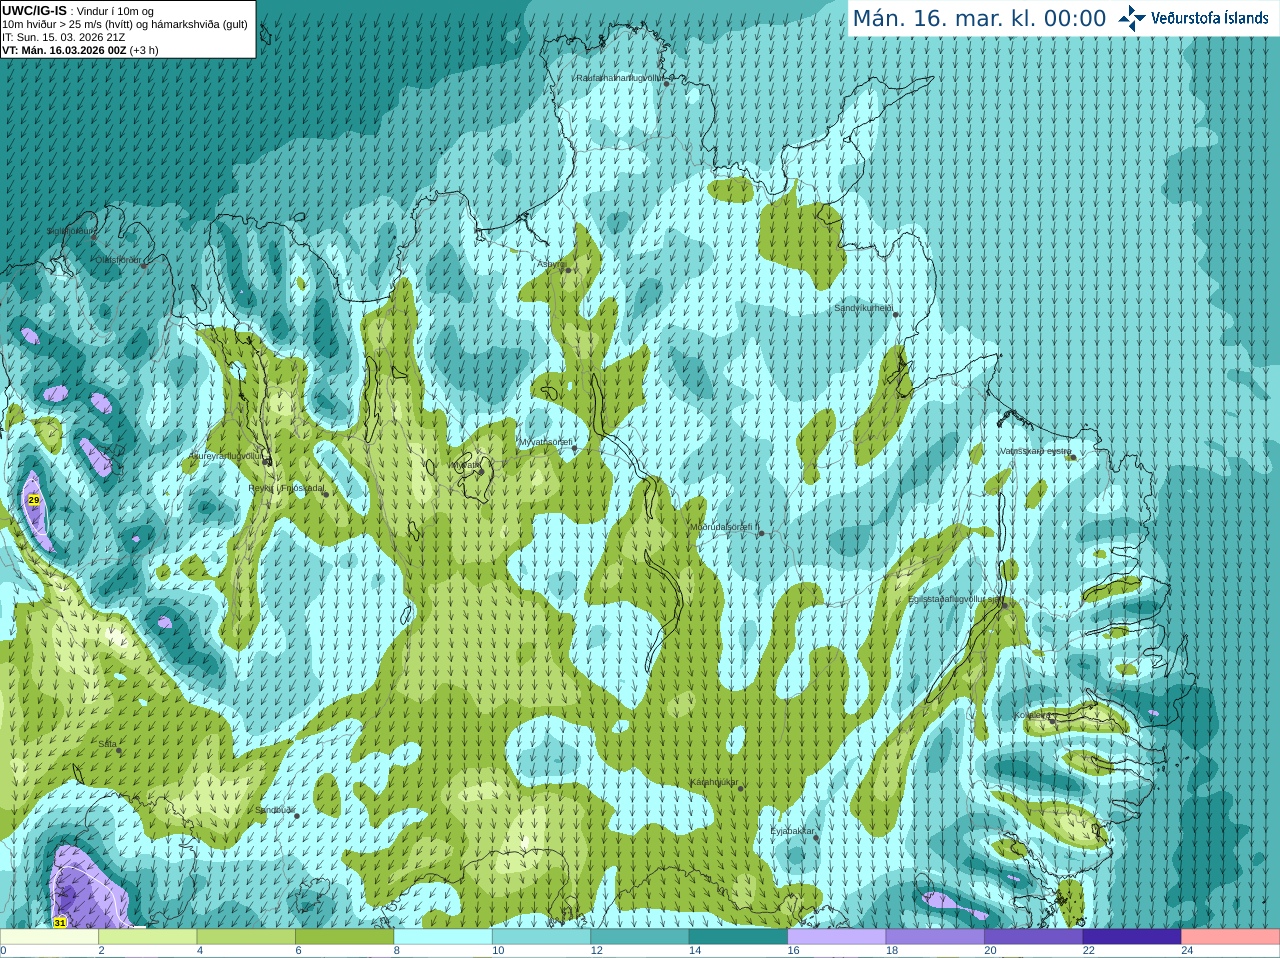
Task: Click the Kárahnjúkar station marker
Action: [741, 788]
